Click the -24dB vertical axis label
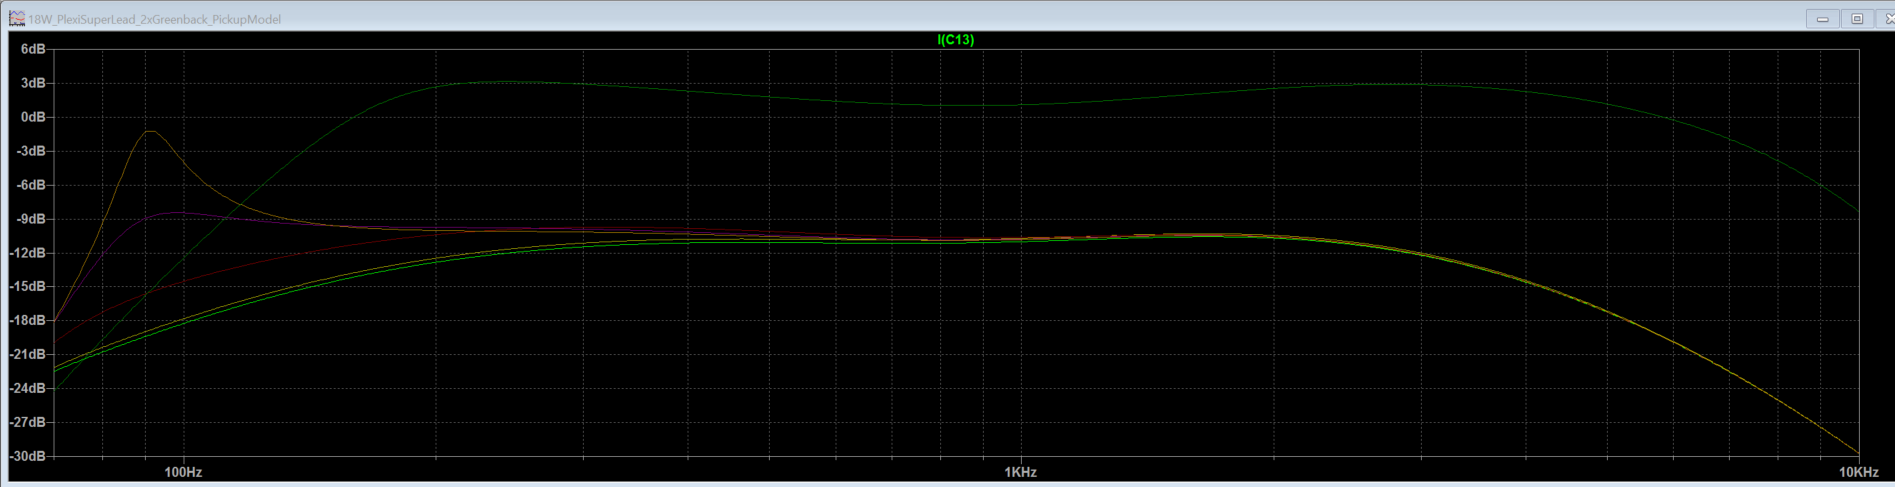Viewport: 1895px width, 487px height. pos(28,388)
